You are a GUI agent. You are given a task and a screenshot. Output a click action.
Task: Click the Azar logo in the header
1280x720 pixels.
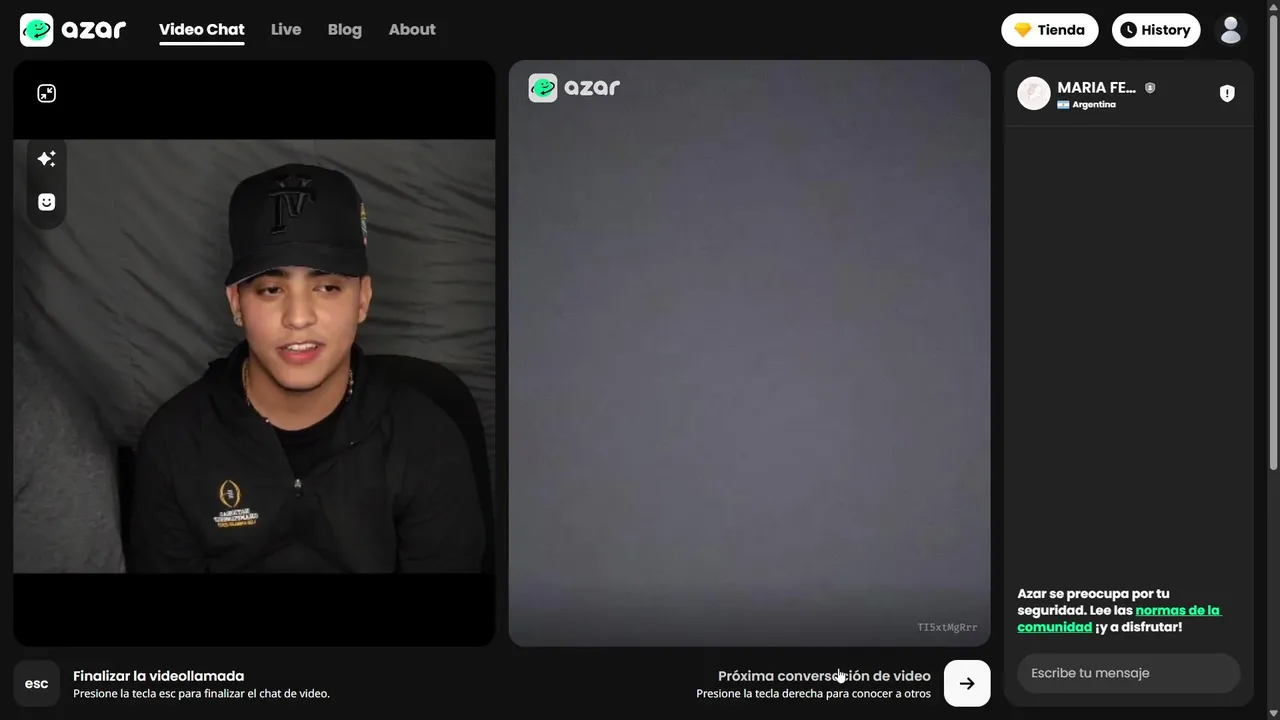click(73, 30)
